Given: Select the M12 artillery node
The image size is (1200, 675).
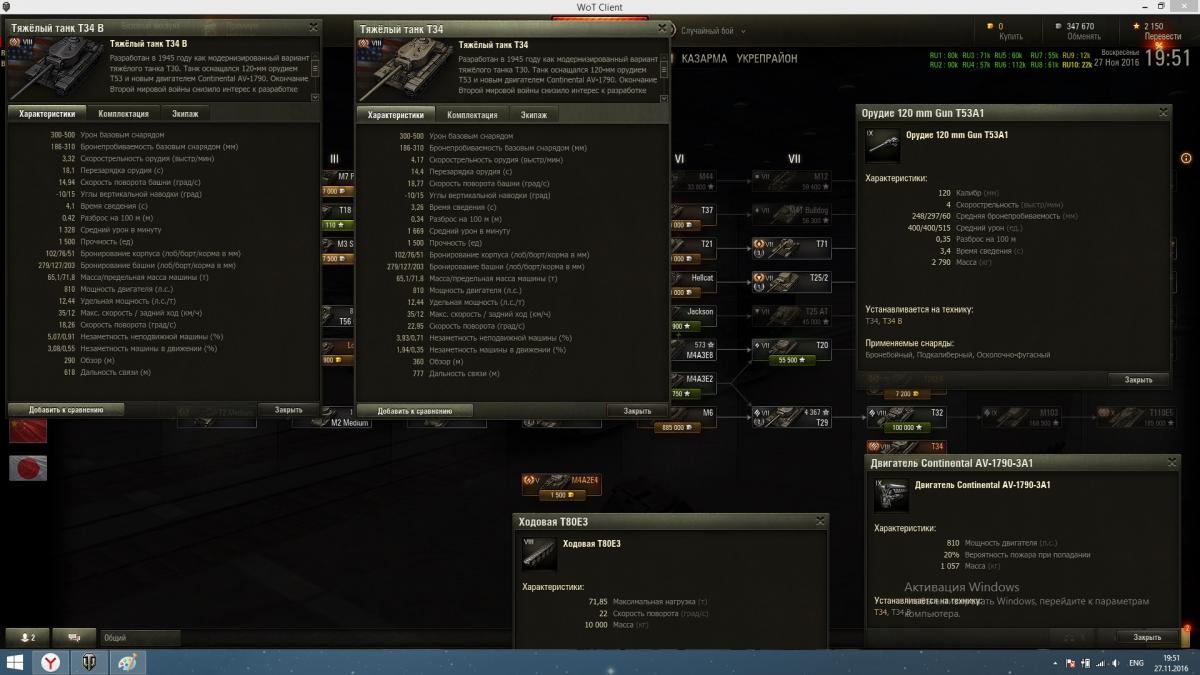Looking at the screenshot, I should click(791, 179).
